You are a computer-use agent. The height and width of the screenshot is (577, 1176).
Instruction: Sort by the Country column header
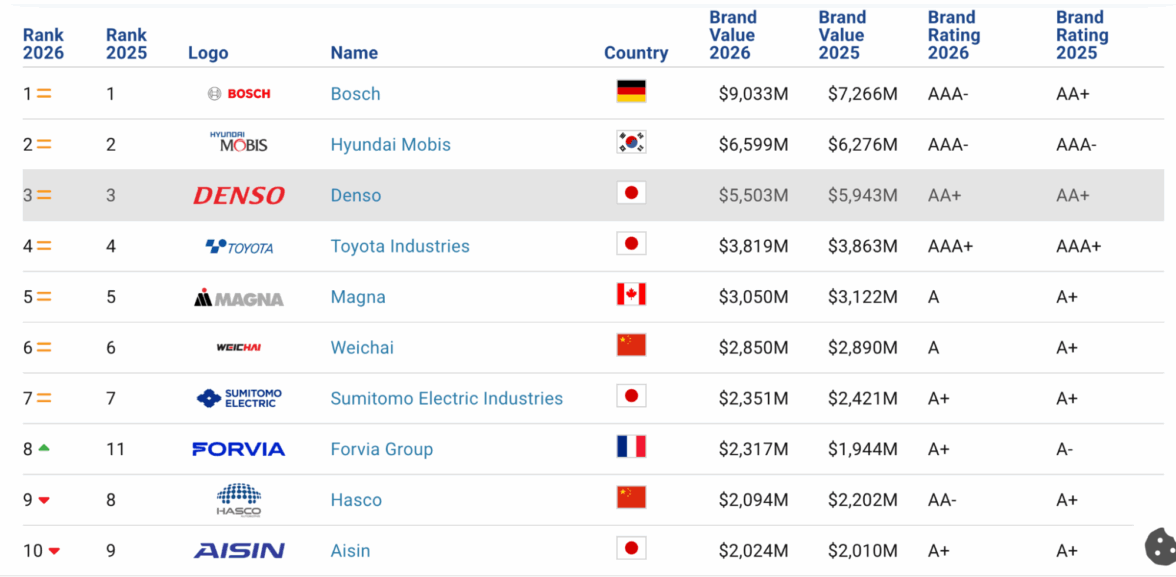pos(636,53)
